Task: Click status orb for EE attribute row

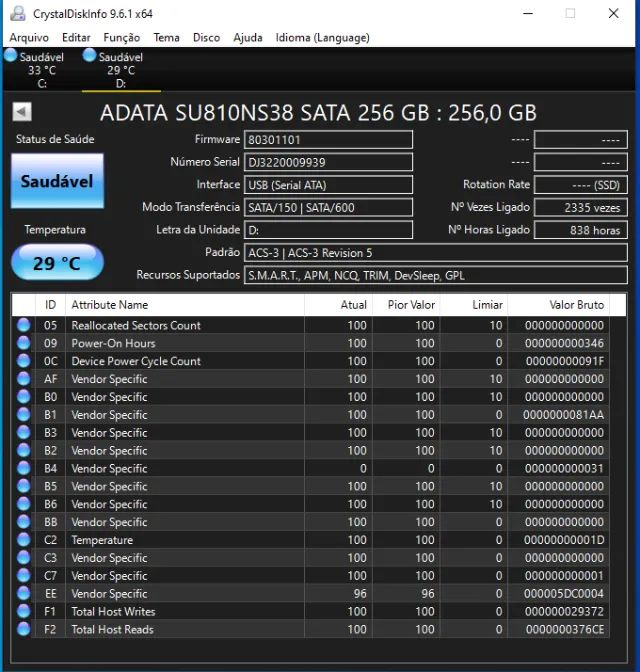Action: 24,593
